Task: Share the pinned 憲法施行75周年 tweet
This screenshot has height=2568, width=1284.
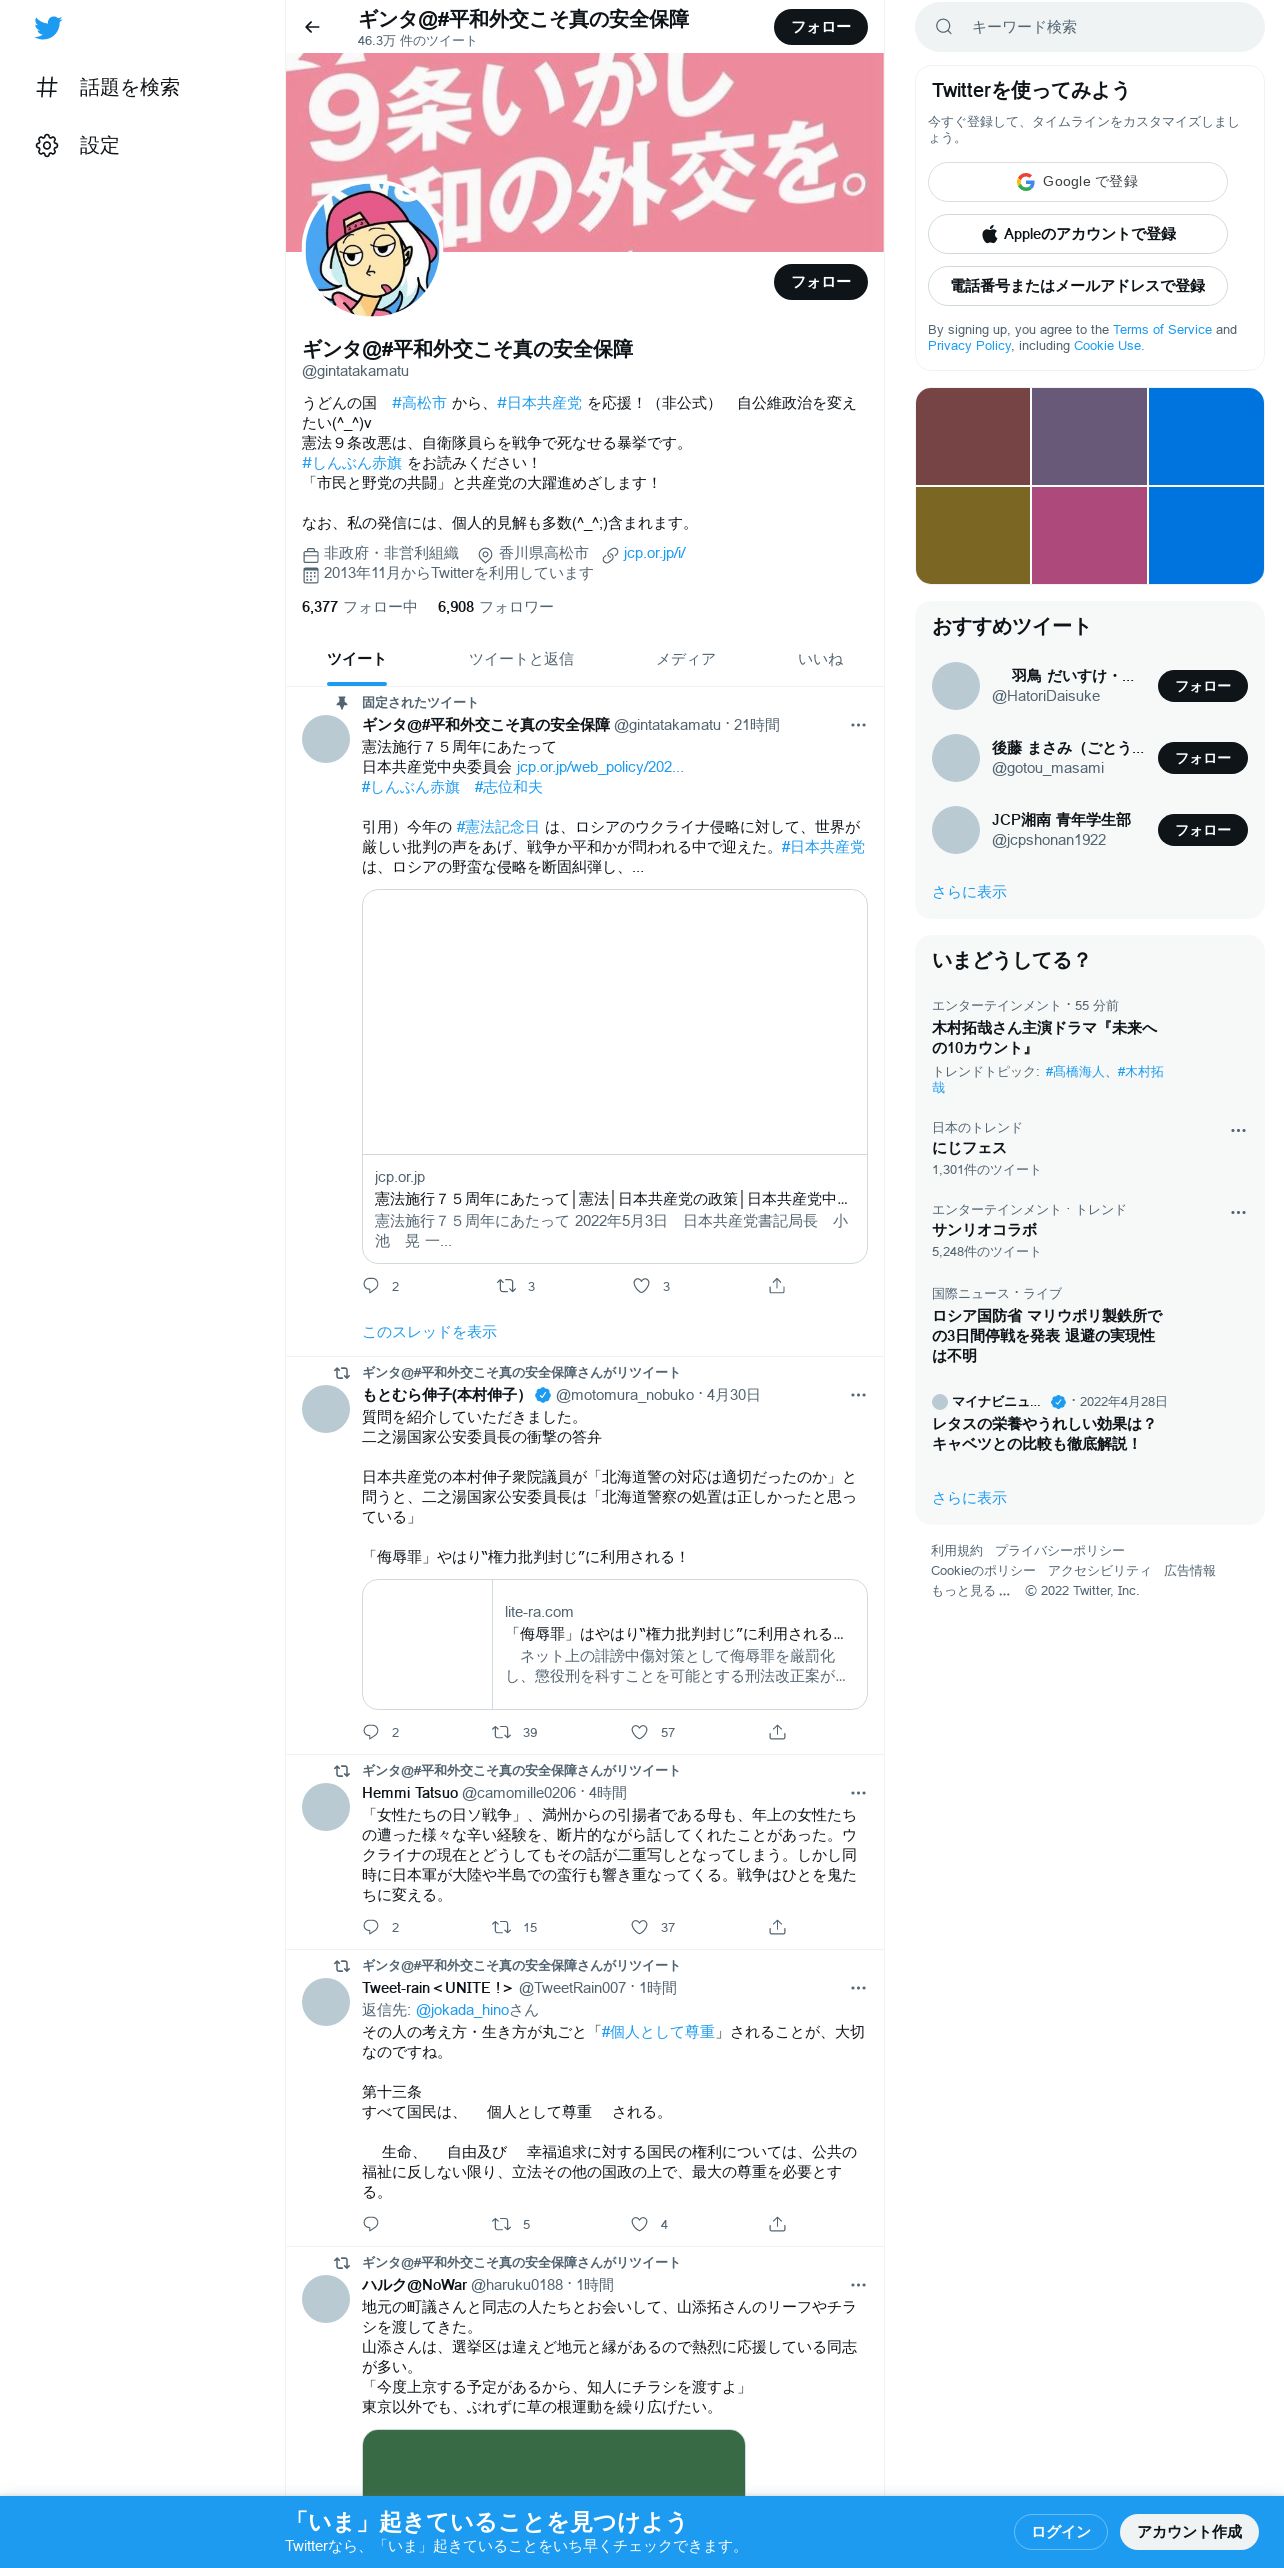Action: [x=777, y=1286]
